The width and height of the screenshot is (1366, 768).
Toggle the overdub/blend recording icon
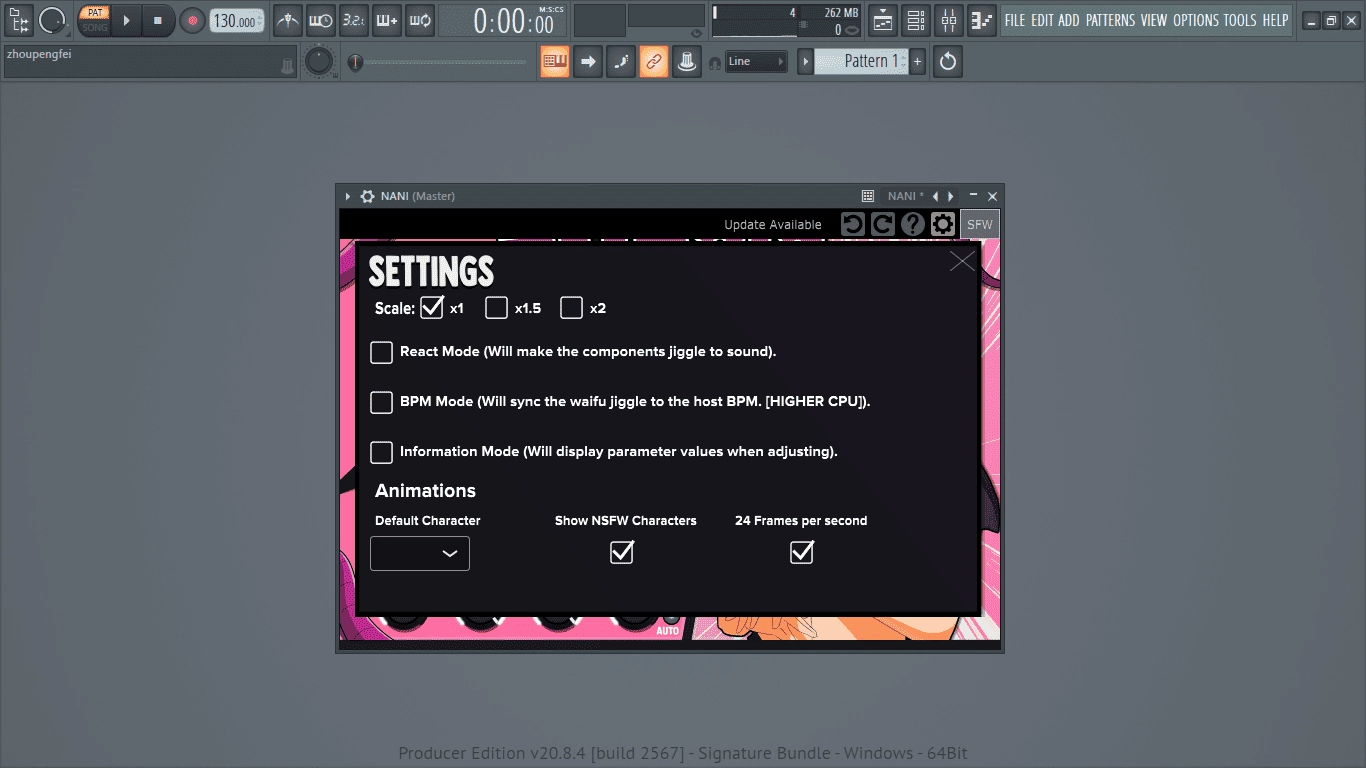pyautogui.click(x=386, y=20)
